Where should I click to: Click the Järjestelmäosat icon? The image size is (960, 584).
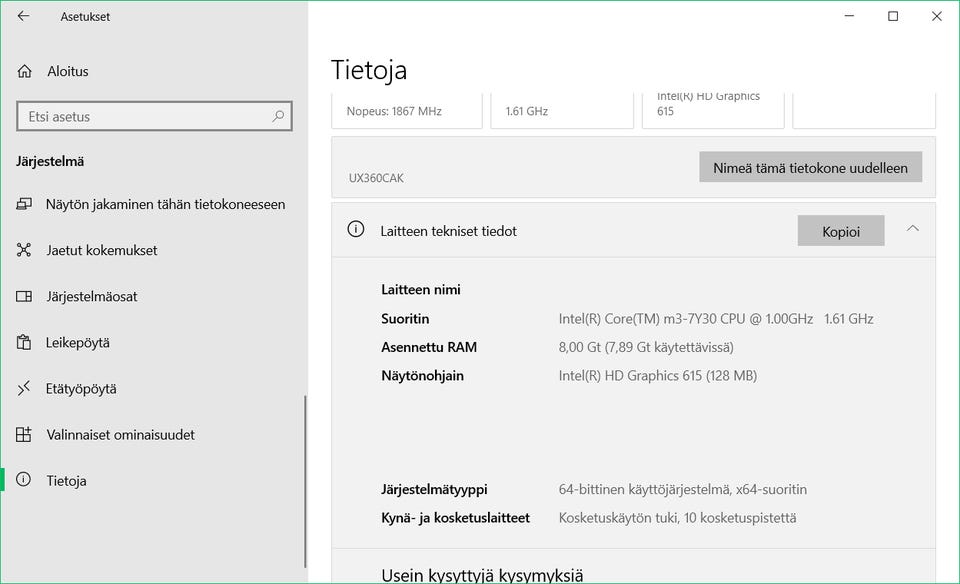(24, 296)
